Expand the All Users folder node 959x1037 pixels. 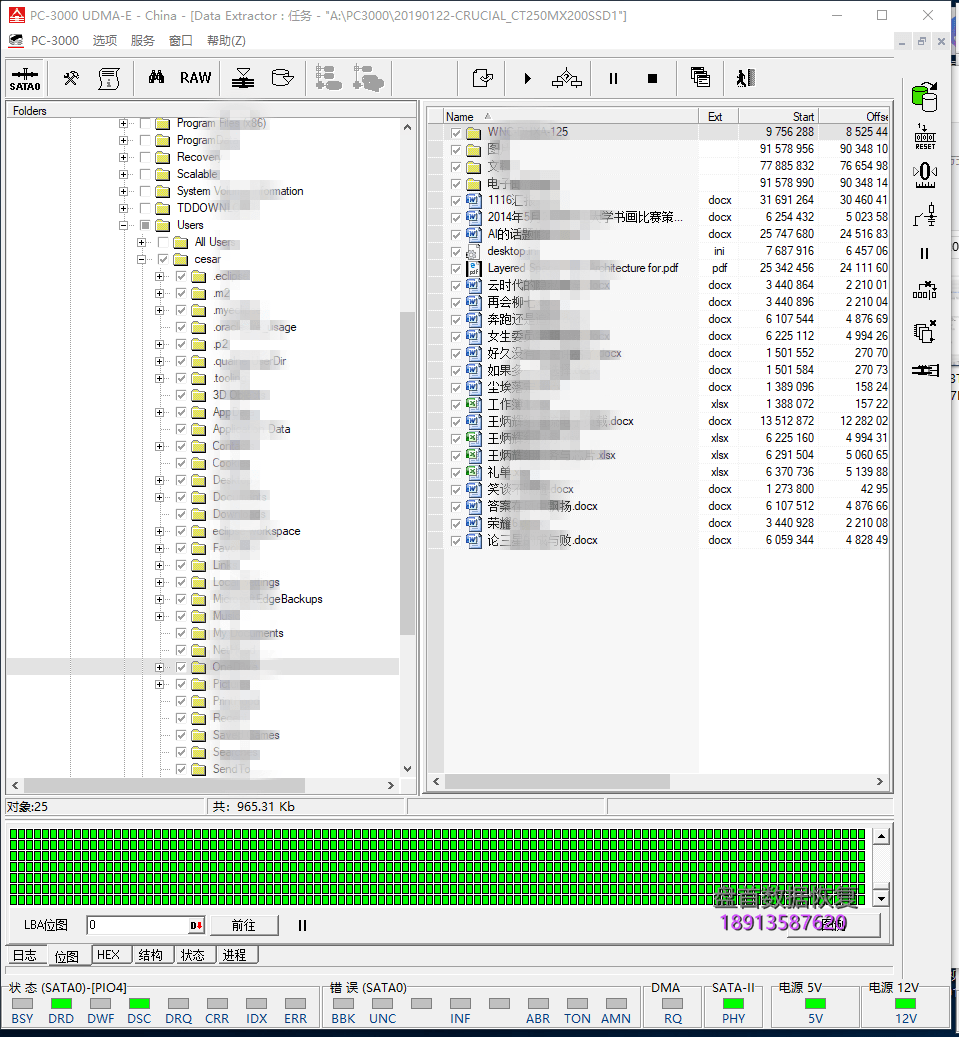point(141,243)
